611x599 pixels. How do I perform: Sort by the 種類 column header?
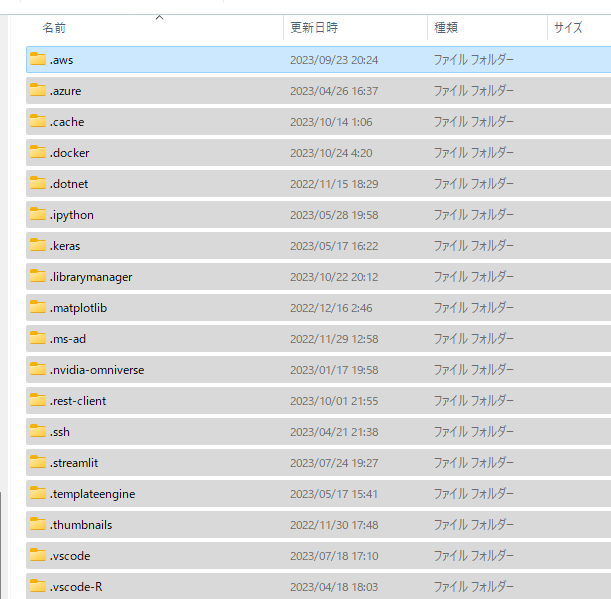446,28
